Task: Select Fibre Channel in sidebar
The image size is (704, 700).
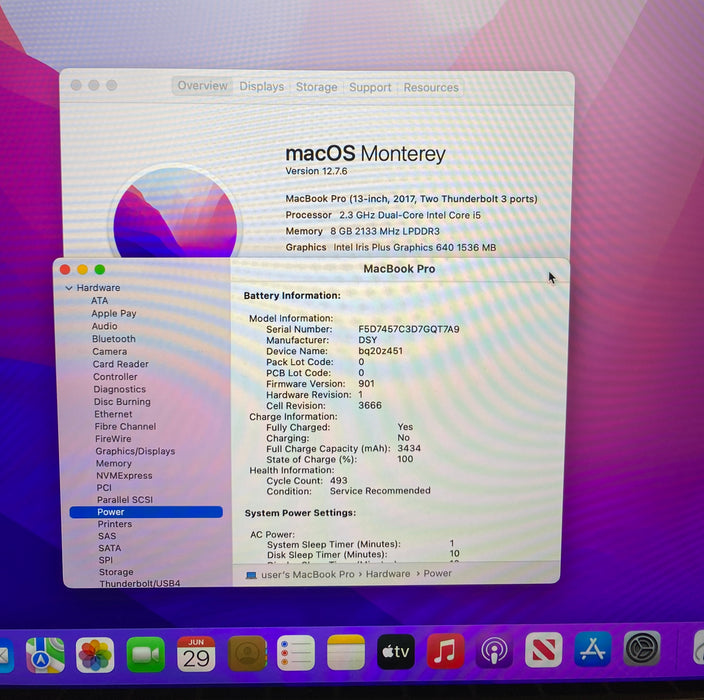Action: 125,427
